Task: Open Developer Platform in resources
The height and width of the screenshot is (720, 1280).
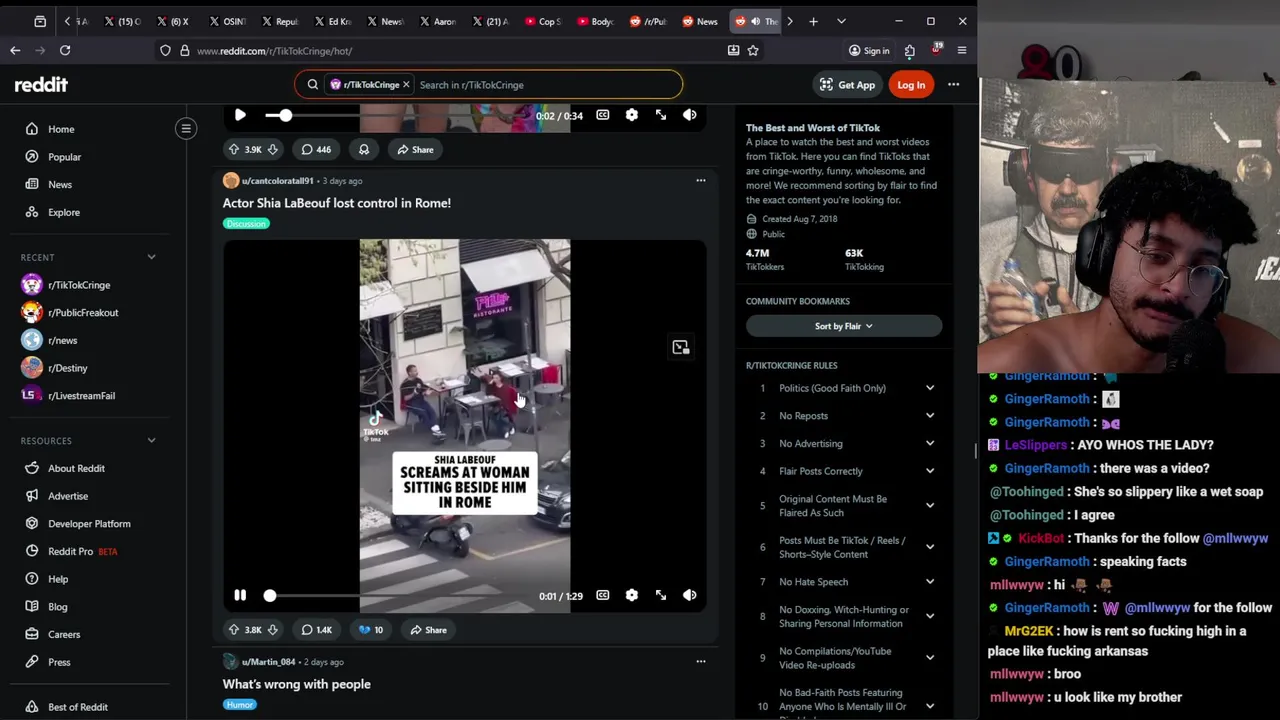Action: (x=89, y=523)
